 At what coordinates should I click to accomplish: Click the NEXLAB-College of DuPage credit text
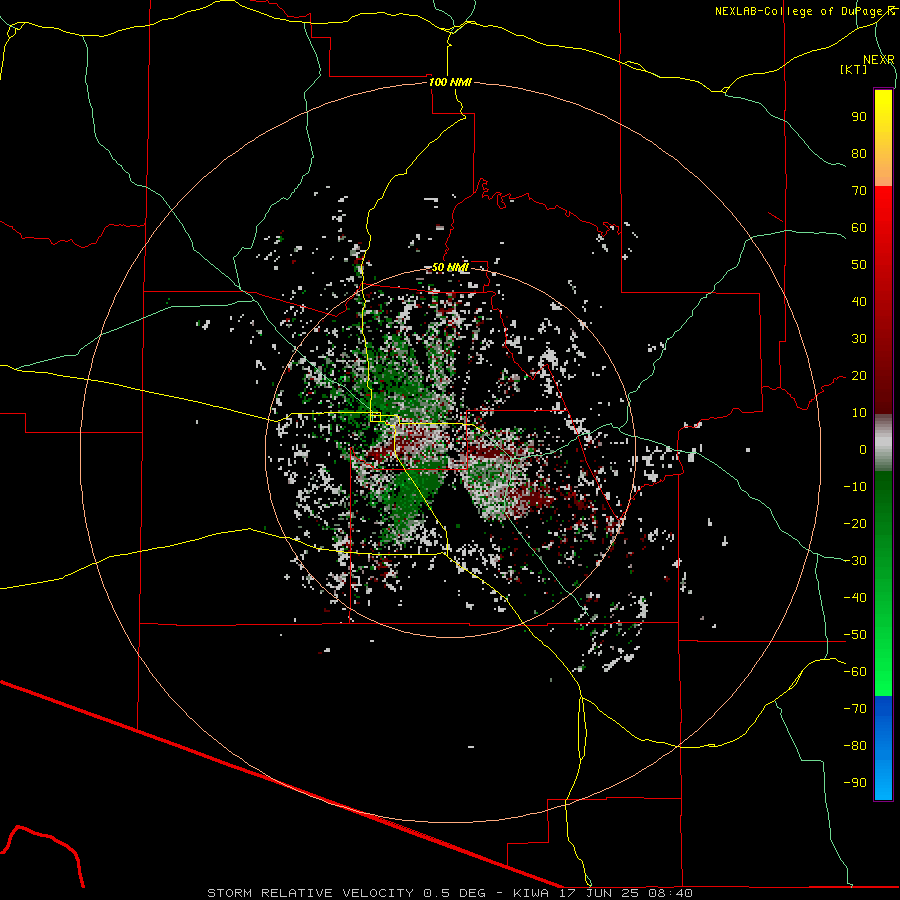[x=801, y=11]
